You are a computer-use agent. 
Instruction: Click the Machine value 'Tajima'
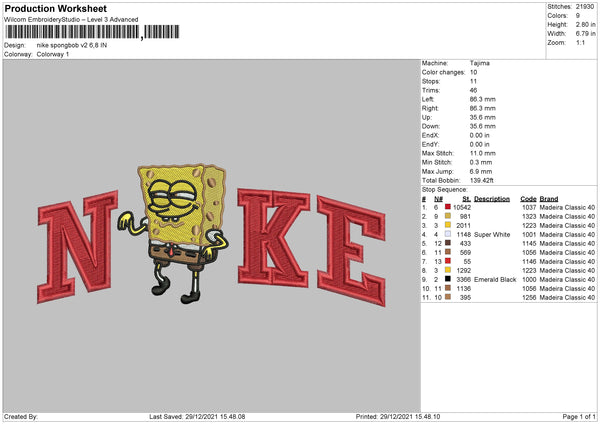tap(479, 63)
